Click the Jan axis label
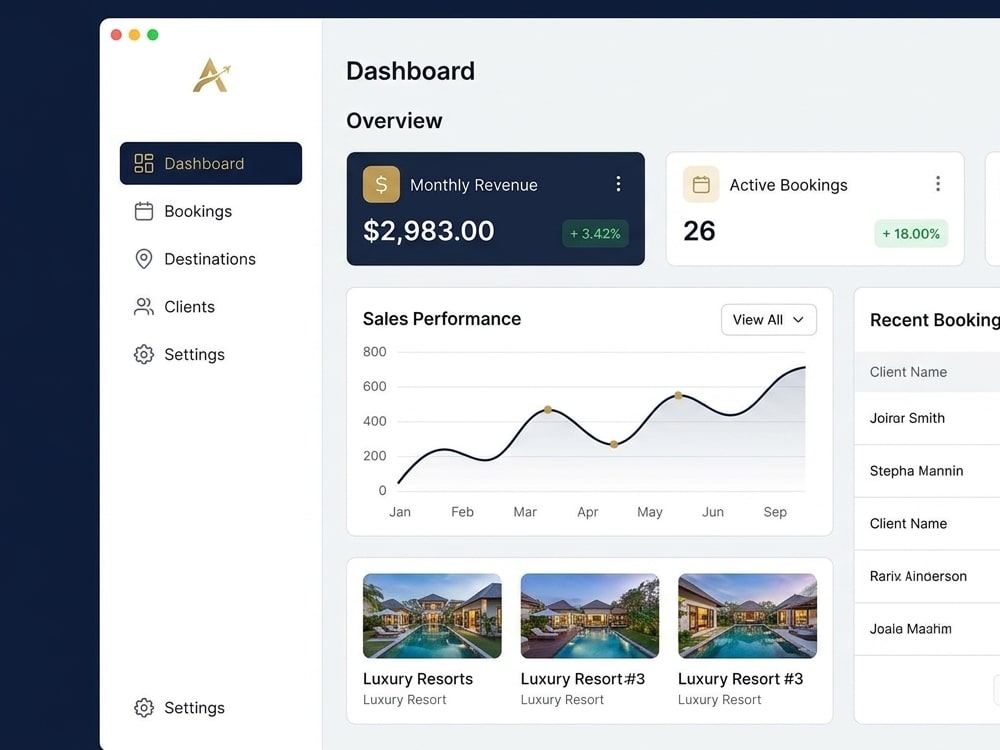Viewport: 1000px width, 750px height. 400,512
